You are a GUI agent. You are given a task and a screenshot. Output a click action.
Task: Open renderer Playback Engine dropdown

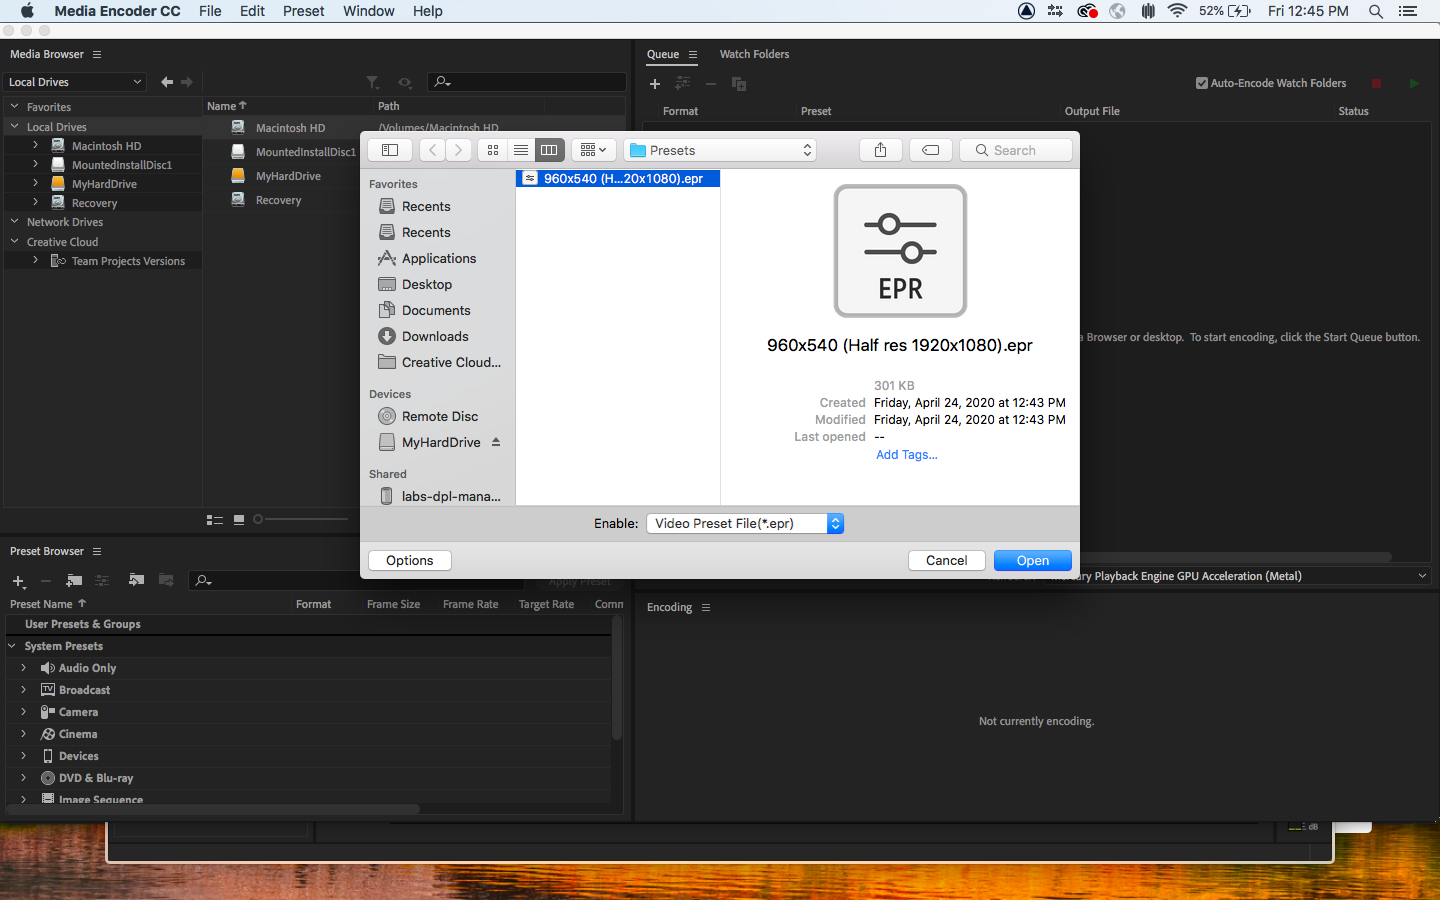[x=1237, y=576]
